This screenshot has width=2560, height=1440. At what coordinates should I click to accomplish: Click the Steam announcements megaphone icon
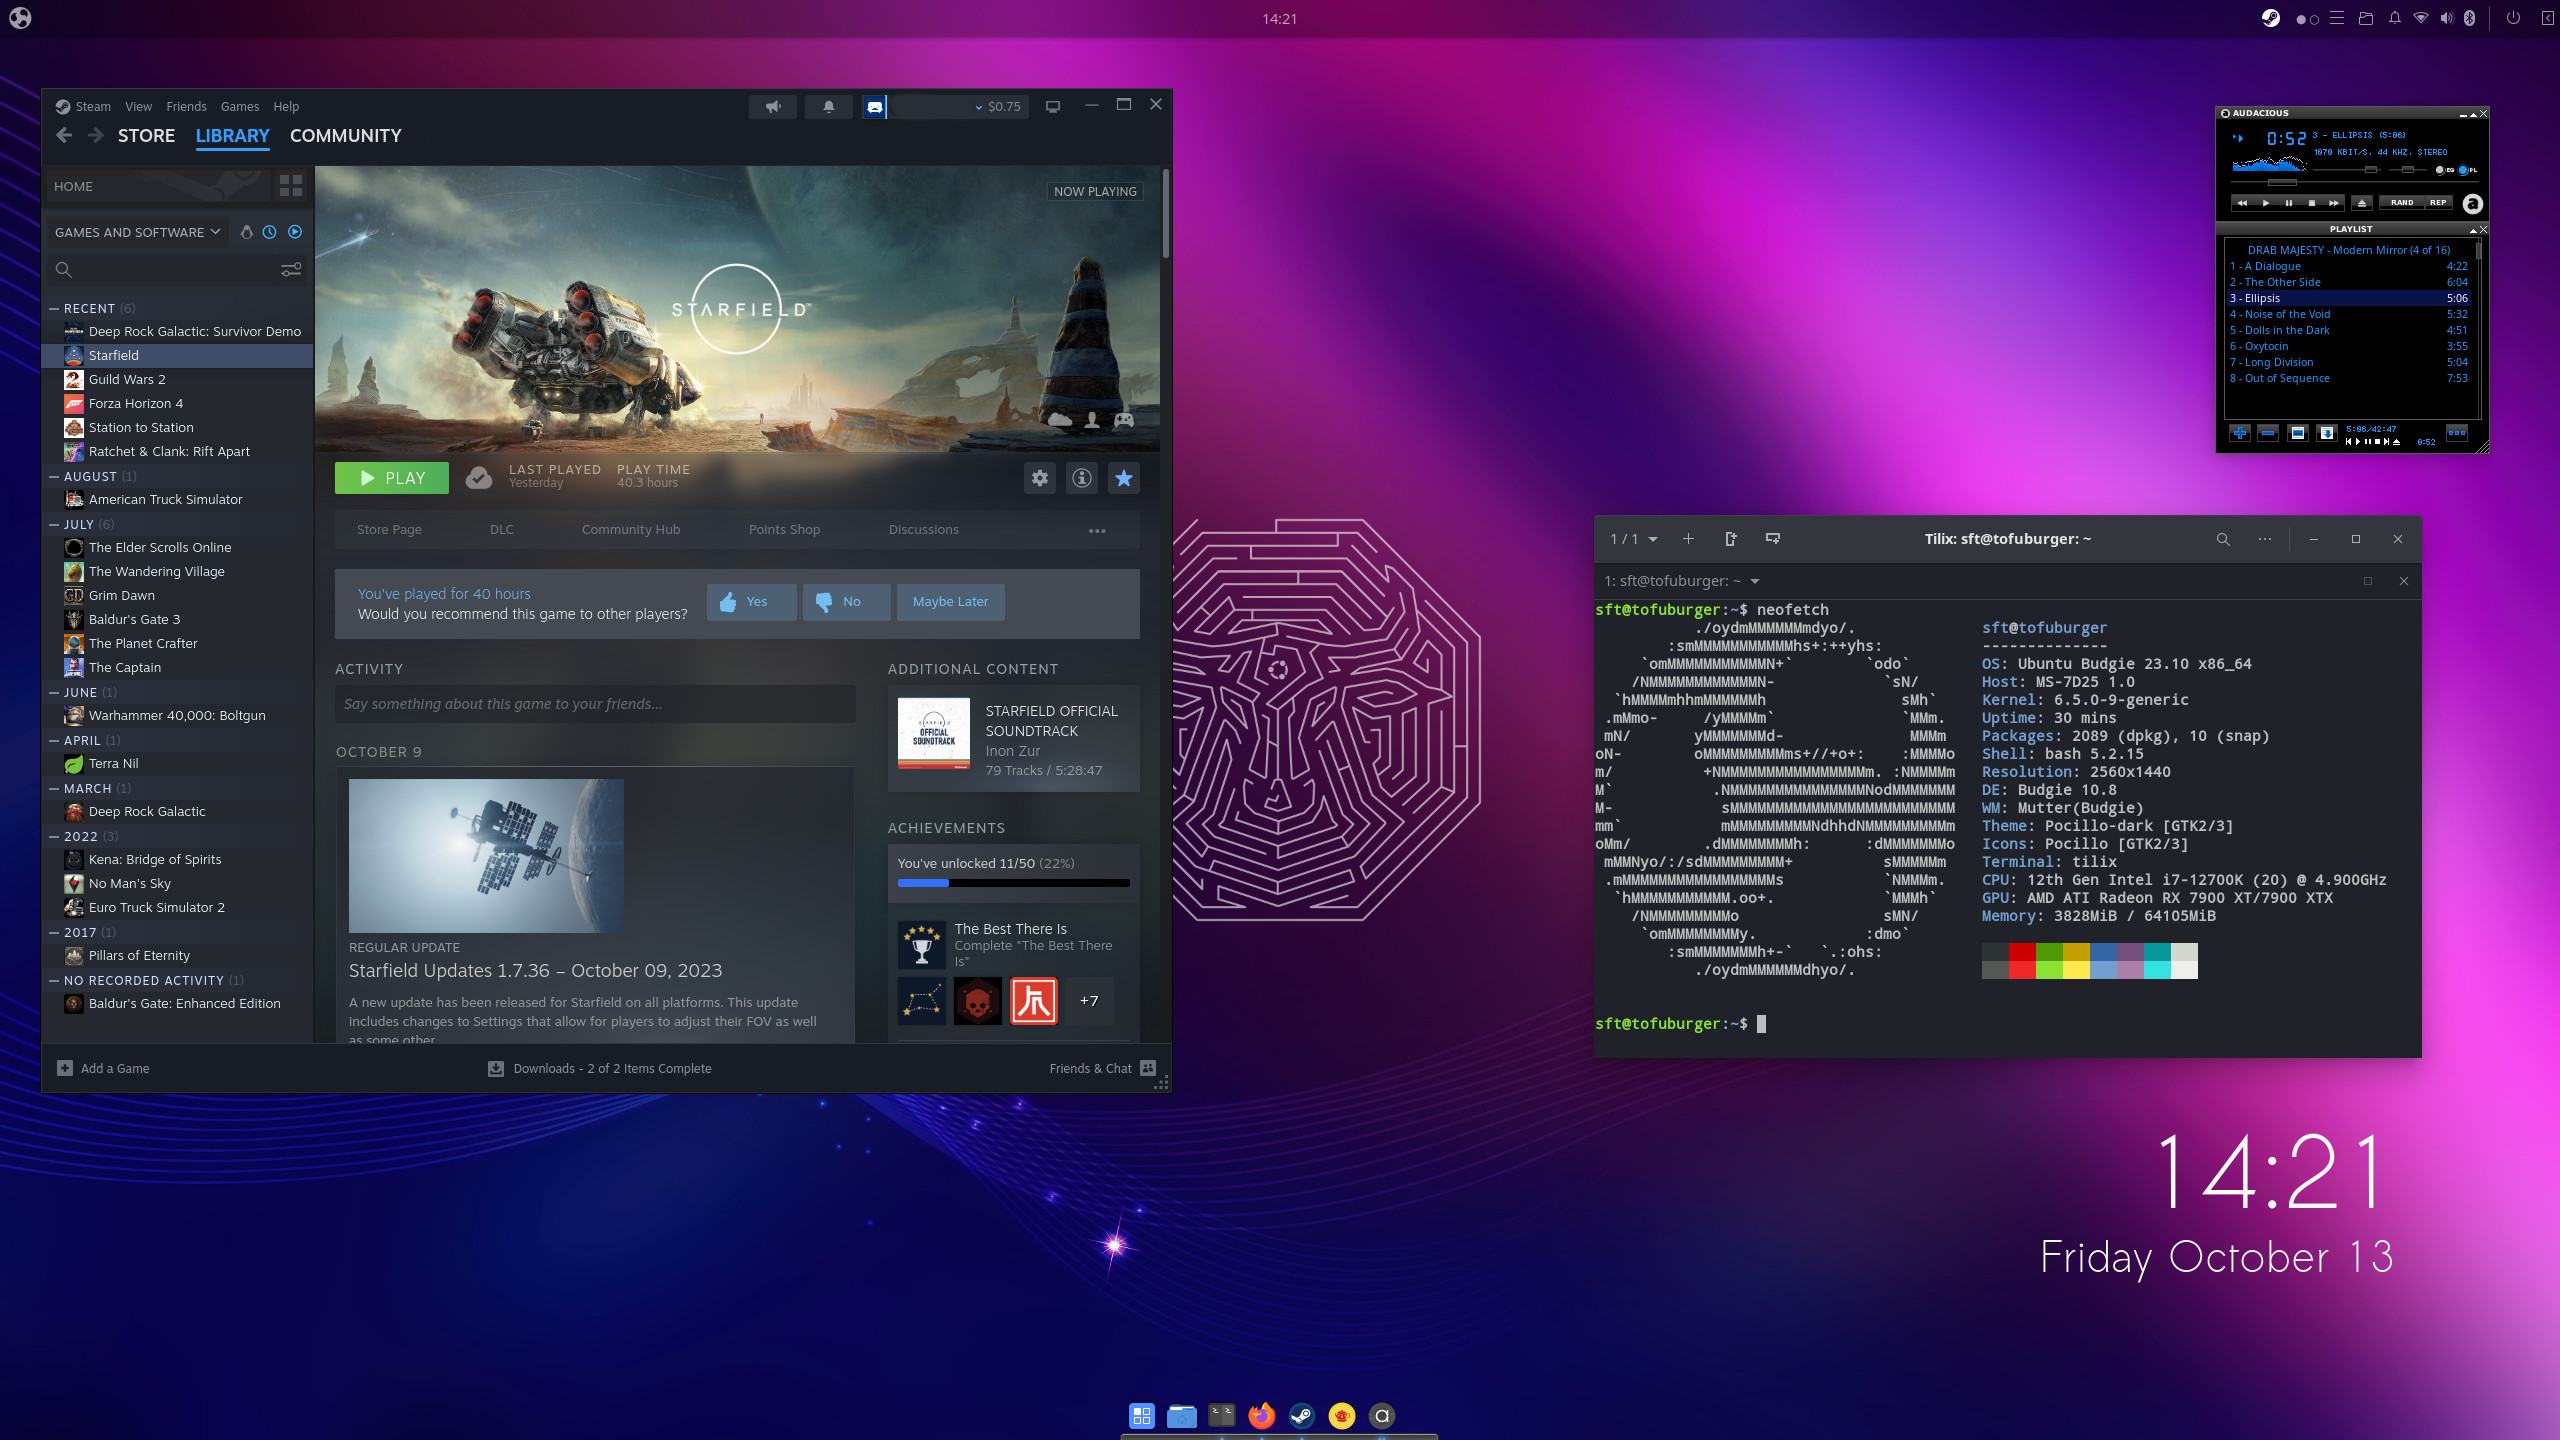tap(773, 107)
